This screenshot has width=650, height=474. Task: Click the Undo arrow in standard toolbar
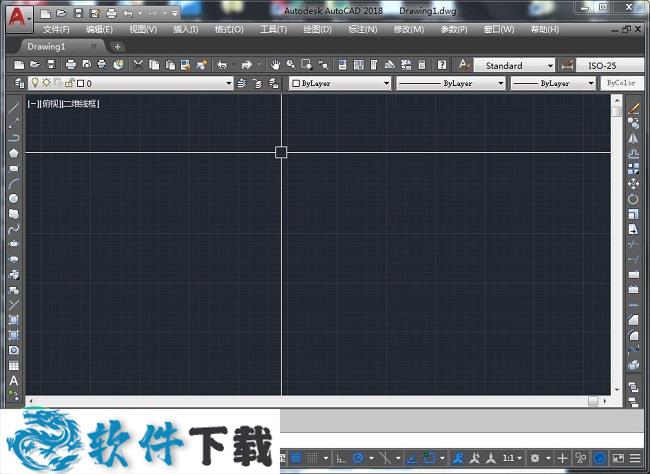(x=223, y=65)
